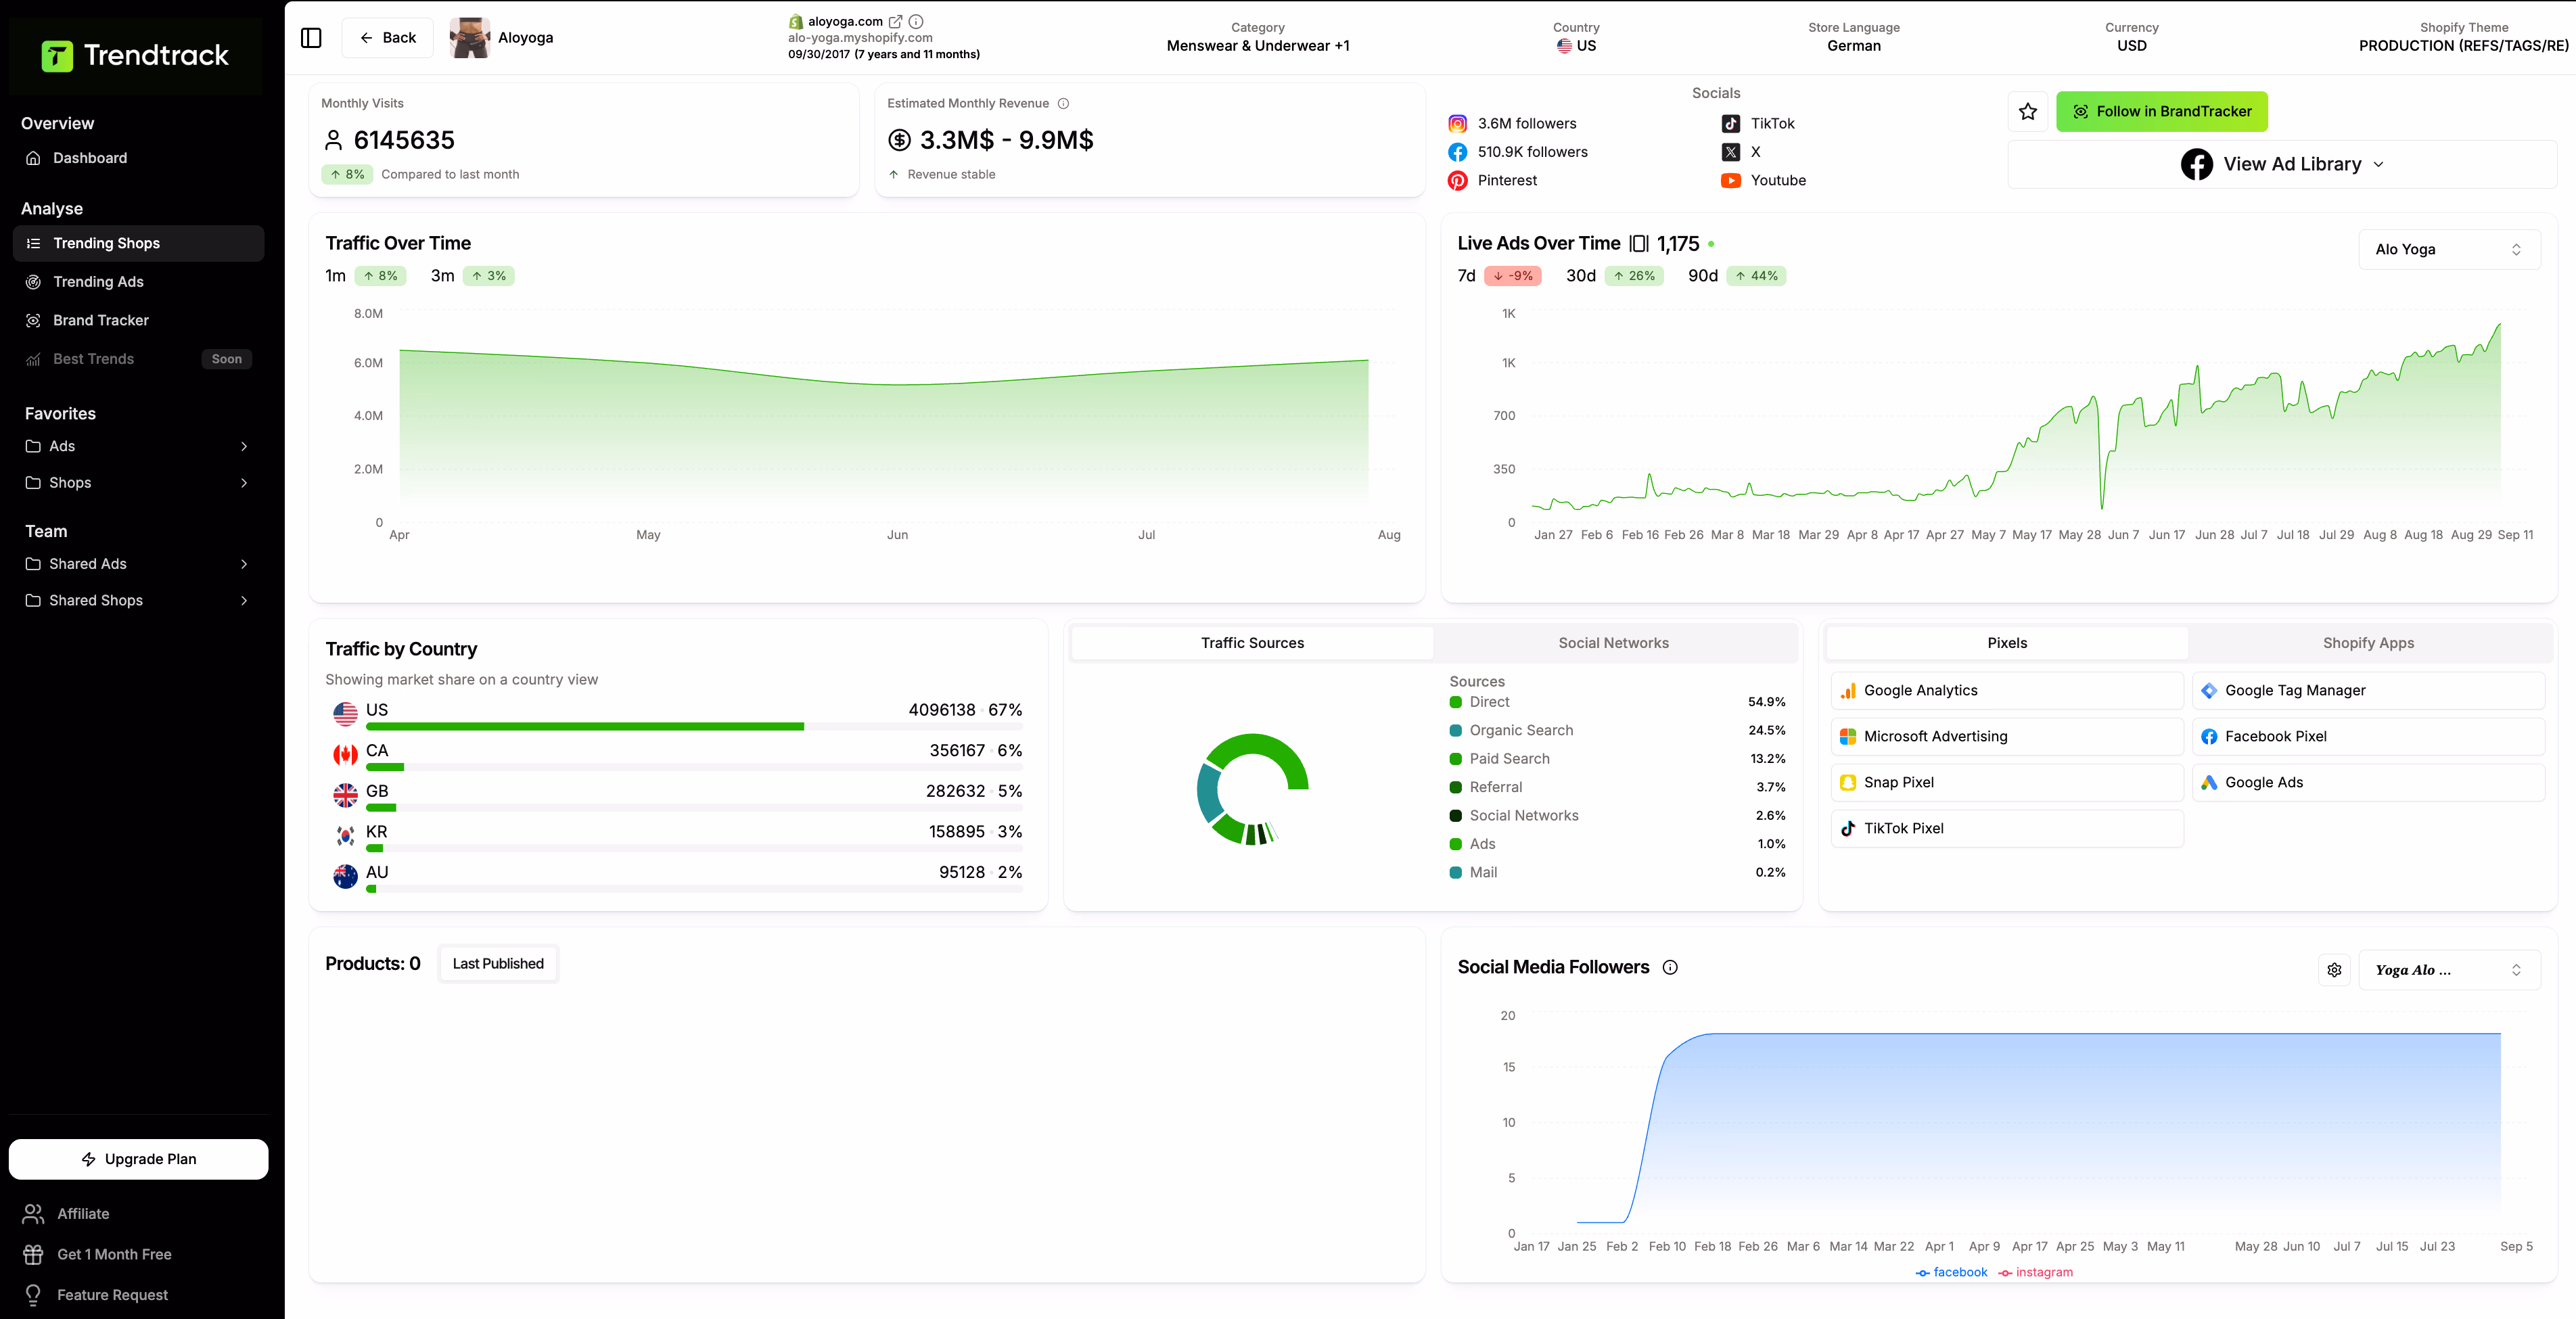Open external link icon beside aloyoga.com

[896, 21]
